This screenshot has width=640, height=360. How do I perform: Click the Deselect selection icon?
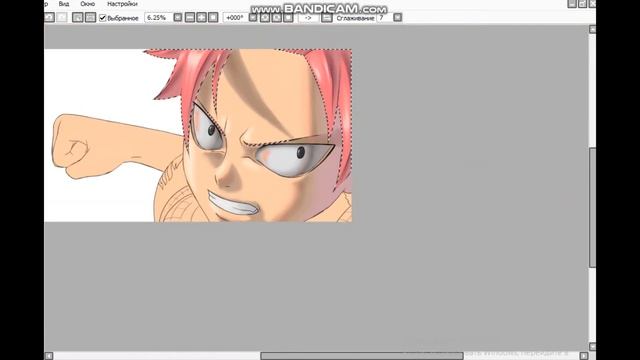click(x=78, y=17)
